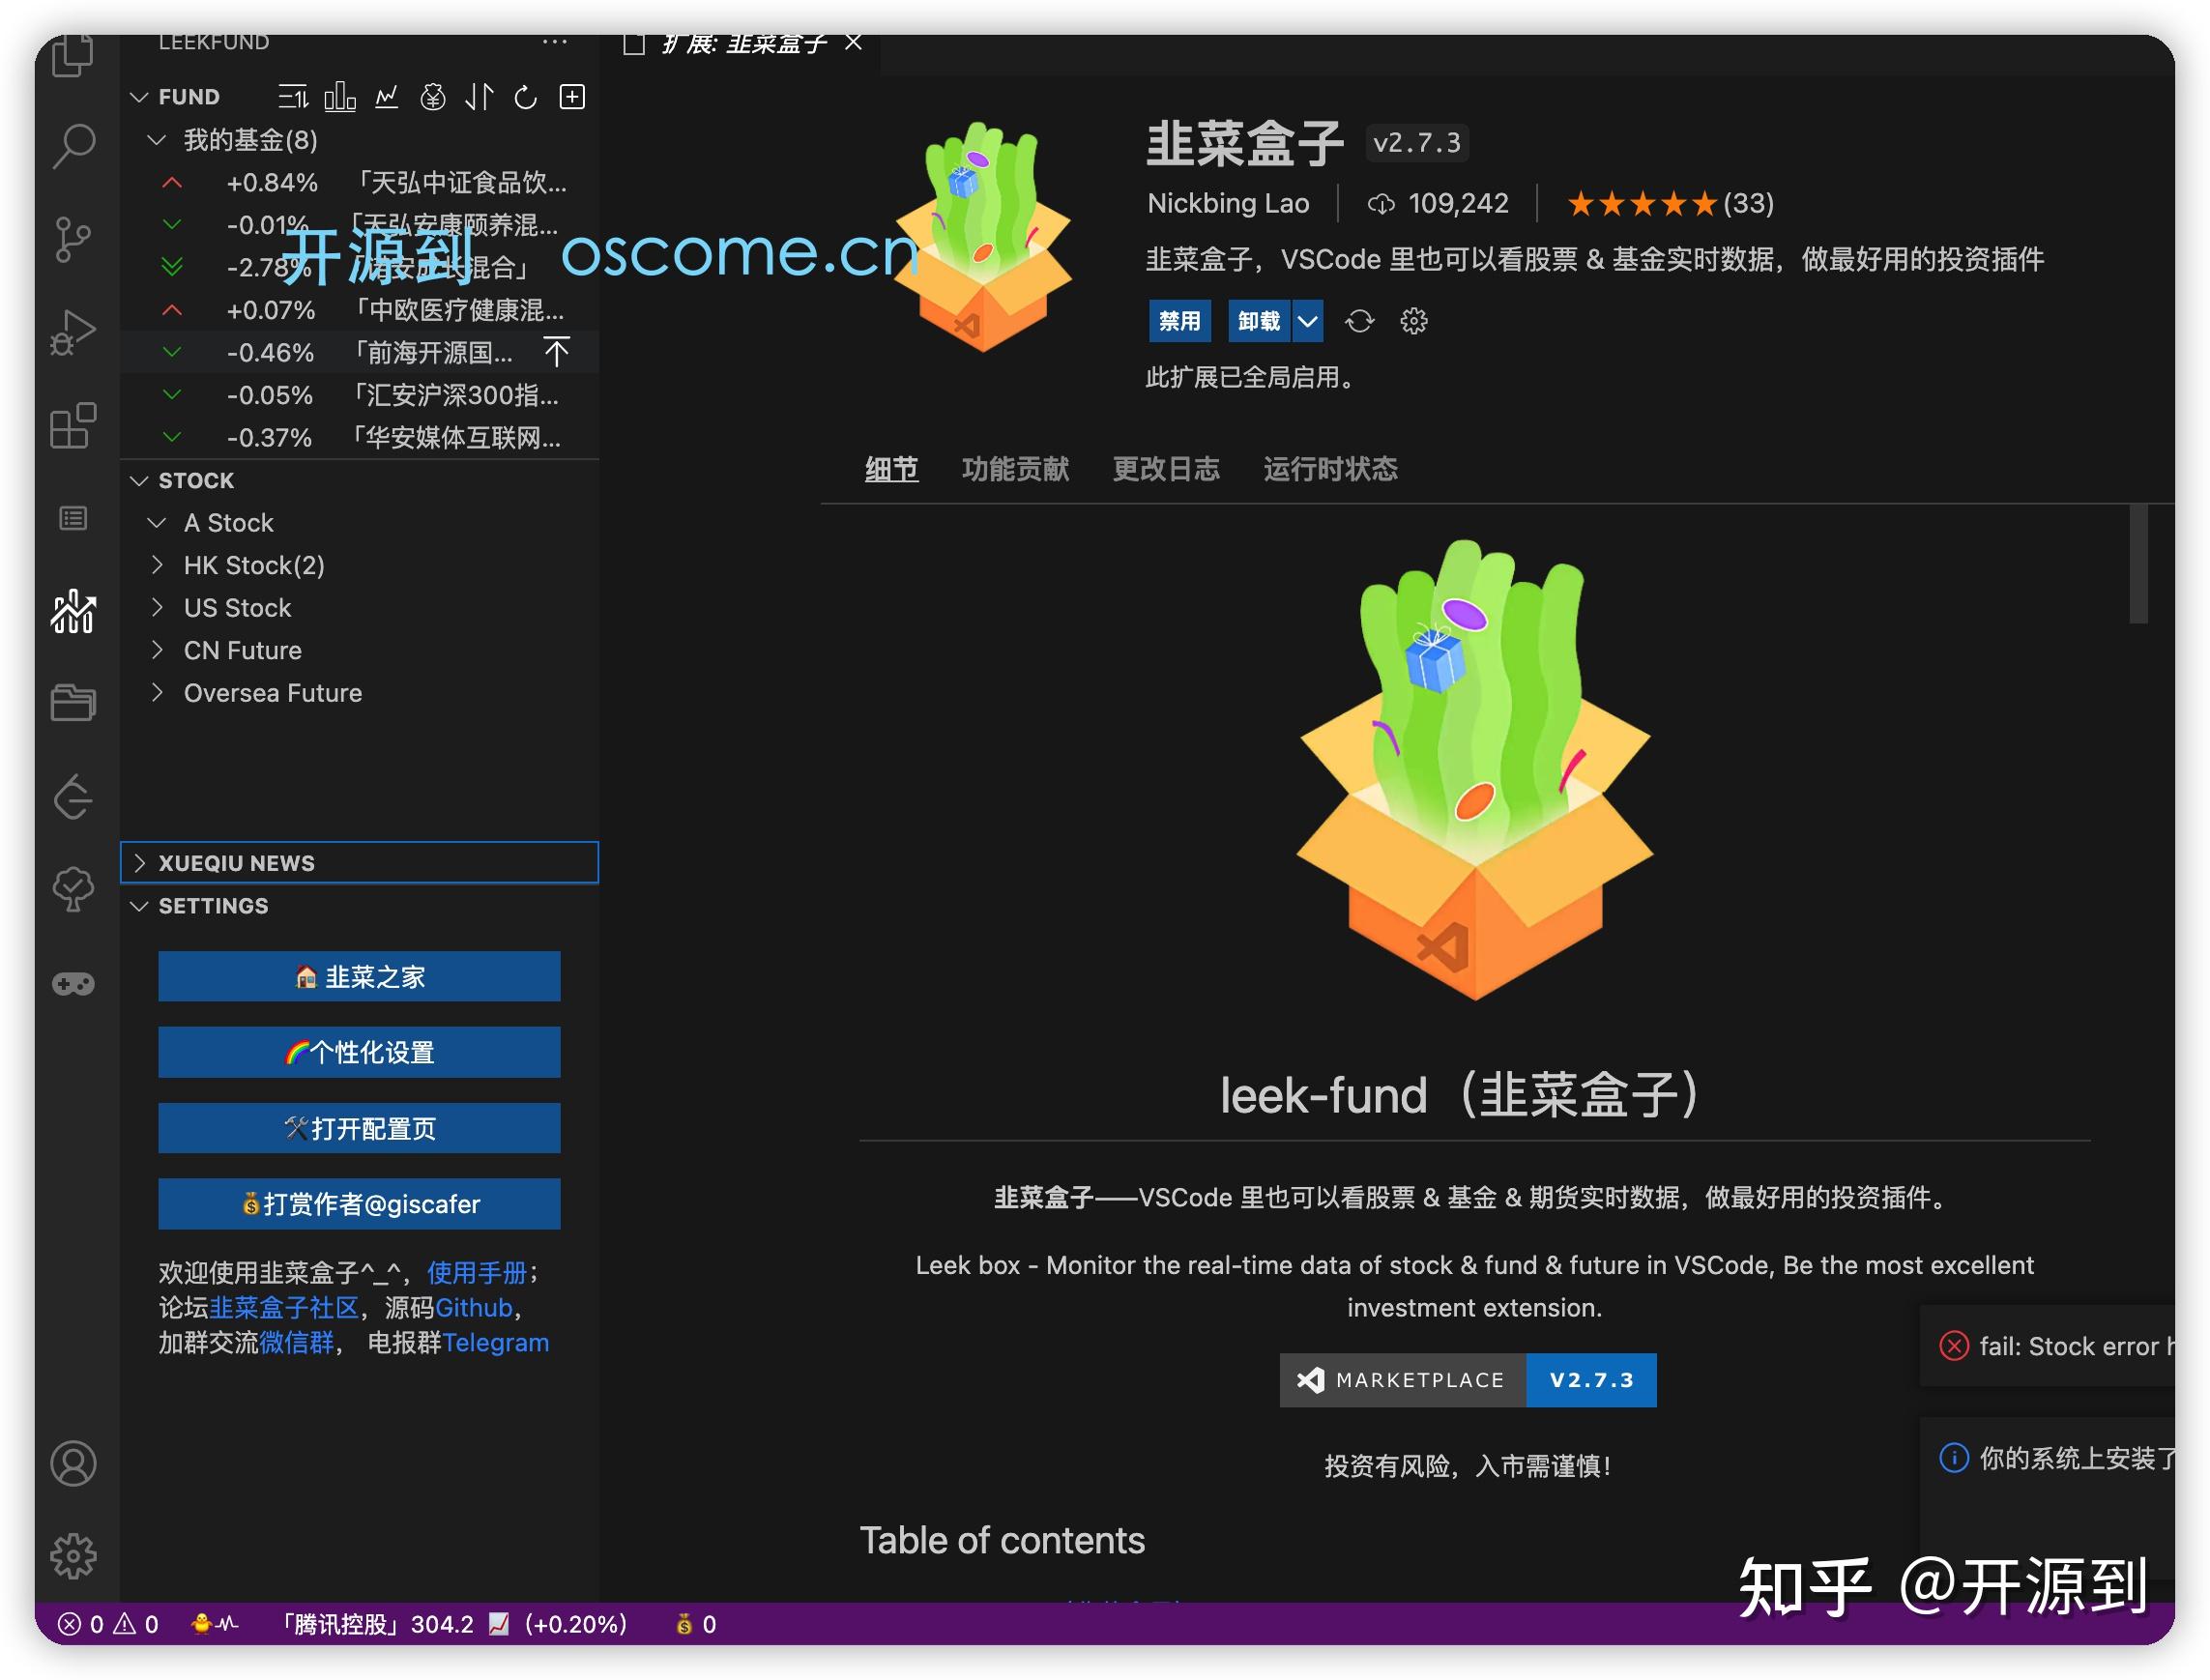Open the Extensions view
2210x1680 pixels.
[x=73, y=426]
